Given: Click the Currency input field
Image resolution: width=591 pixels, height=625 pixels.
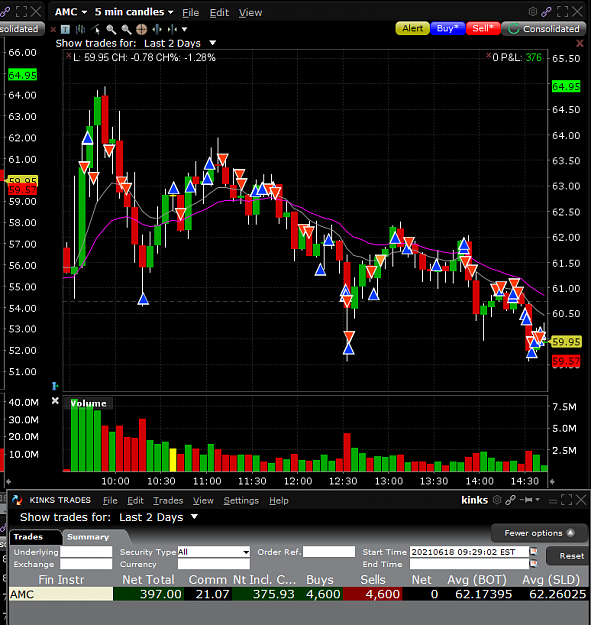Looking at the screenshot, I should (x=214, y=564).
